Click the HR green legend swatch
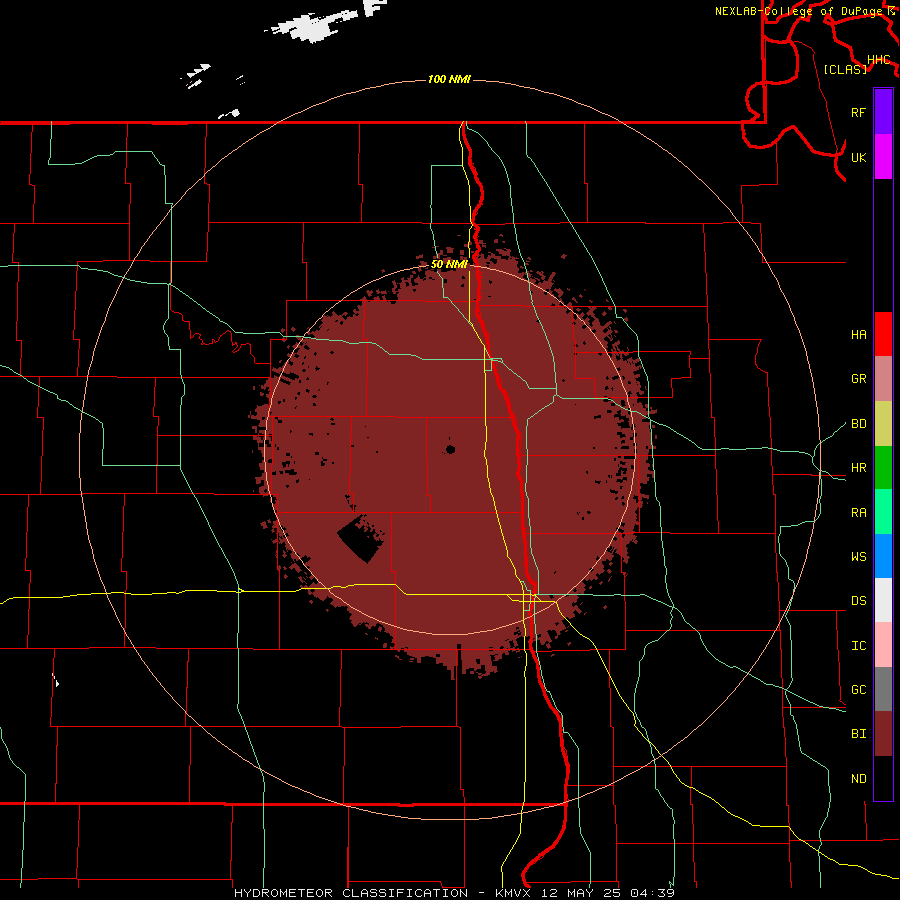 coord(883,468)
